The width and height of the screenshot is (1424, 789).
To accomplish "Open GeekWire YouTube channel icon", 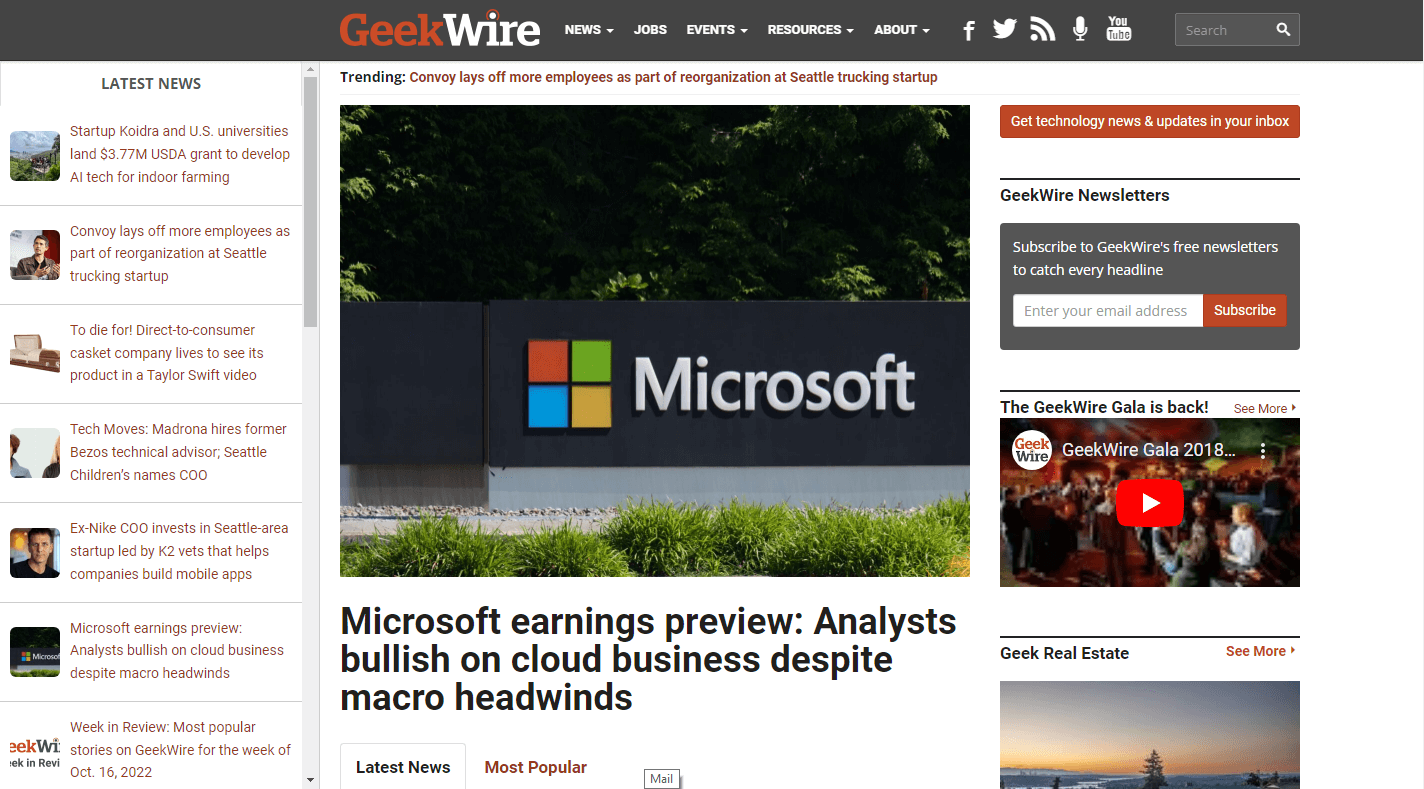I will [x=1118, y=29].
